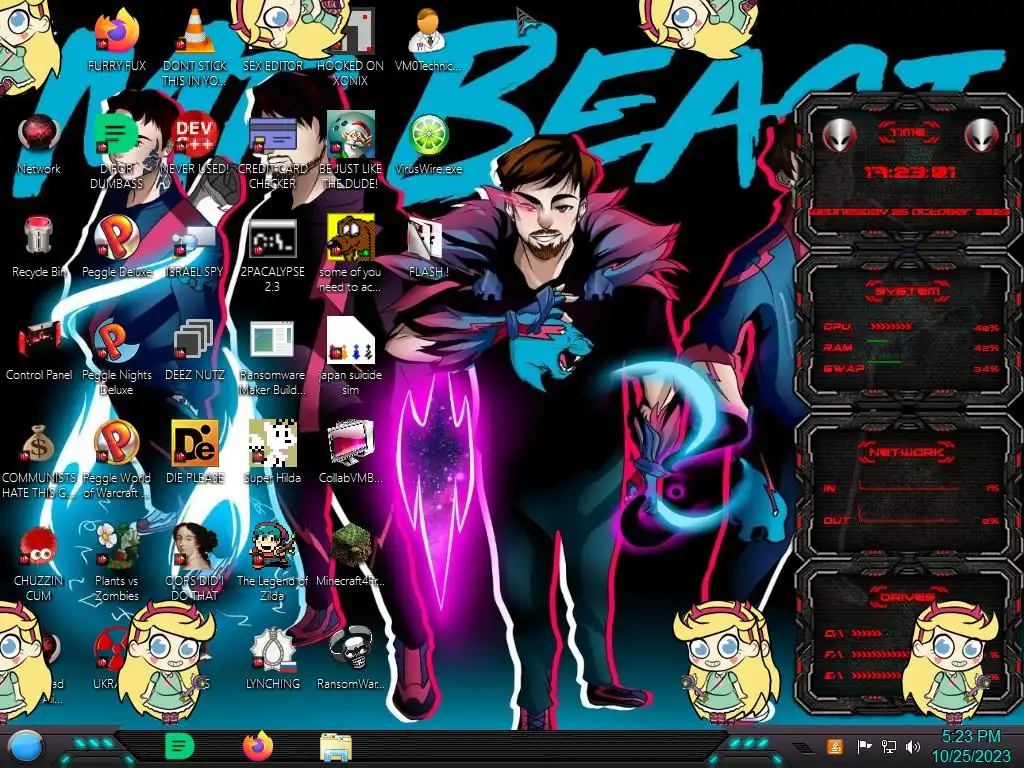1024x768 pixels.
Task: Click the RAM usage bar in the SYSTEM widget
Action: 878,342
